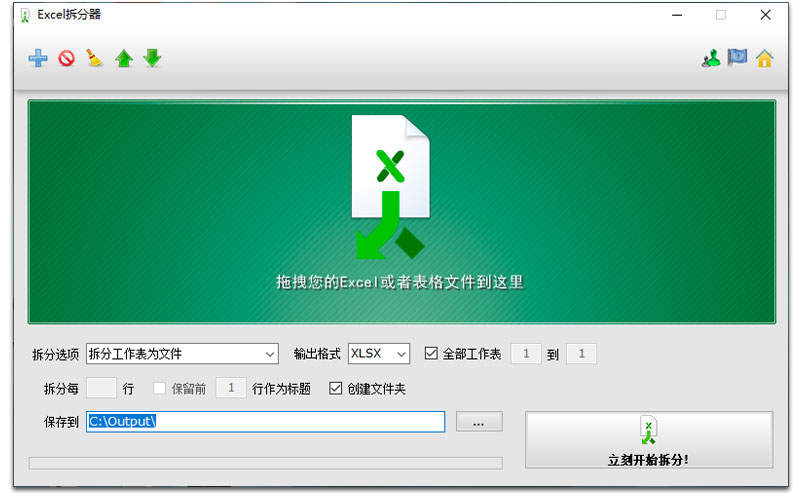Open the 拆分选项 dropdown
800x500 pixels.
click(182, 354)
